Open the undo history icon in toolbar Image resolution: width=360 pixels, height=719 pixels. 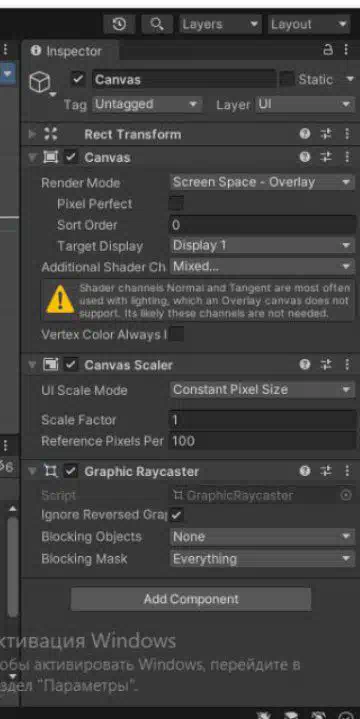tap(119, 24)
